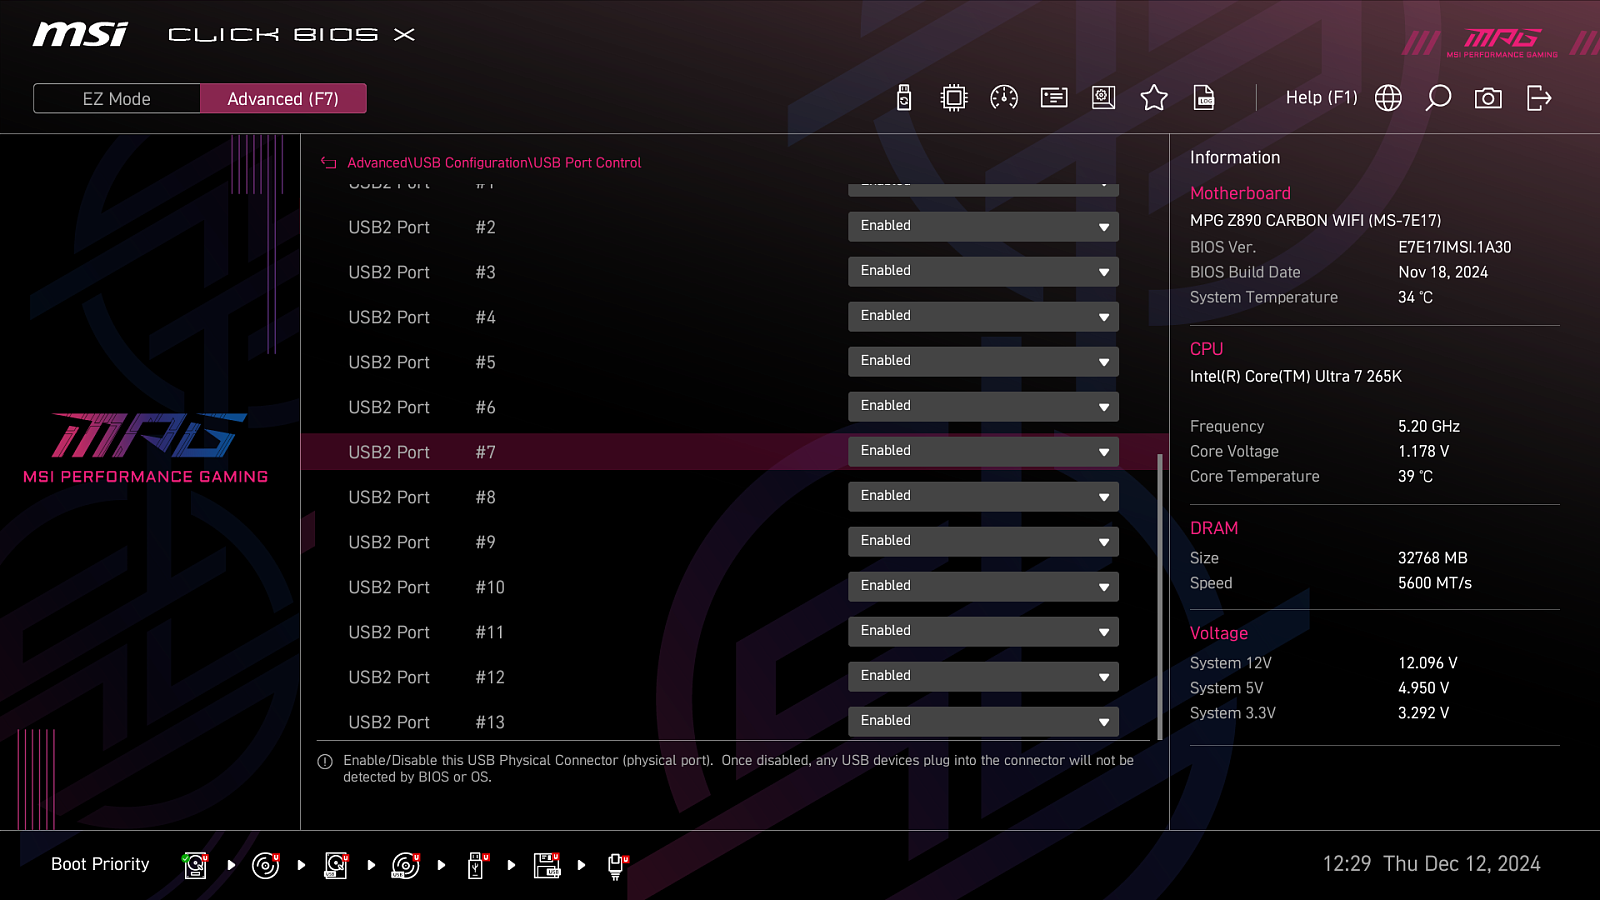Click the Advanced\USB Configuration\USB Port Control breadcrumb

(x=494, y=163)
